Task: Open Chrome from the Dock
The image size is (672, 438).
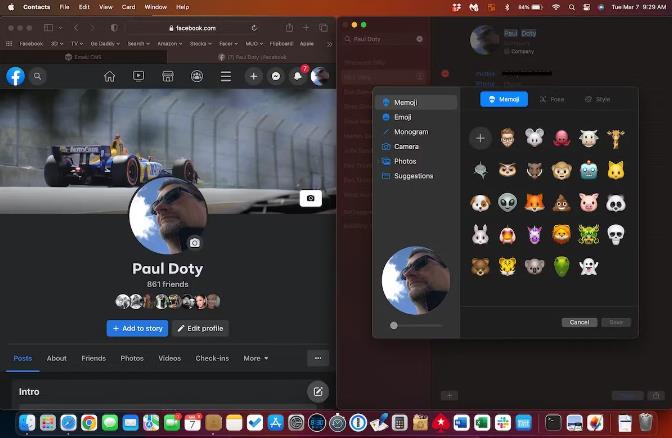Action: (x=89, y=423)
